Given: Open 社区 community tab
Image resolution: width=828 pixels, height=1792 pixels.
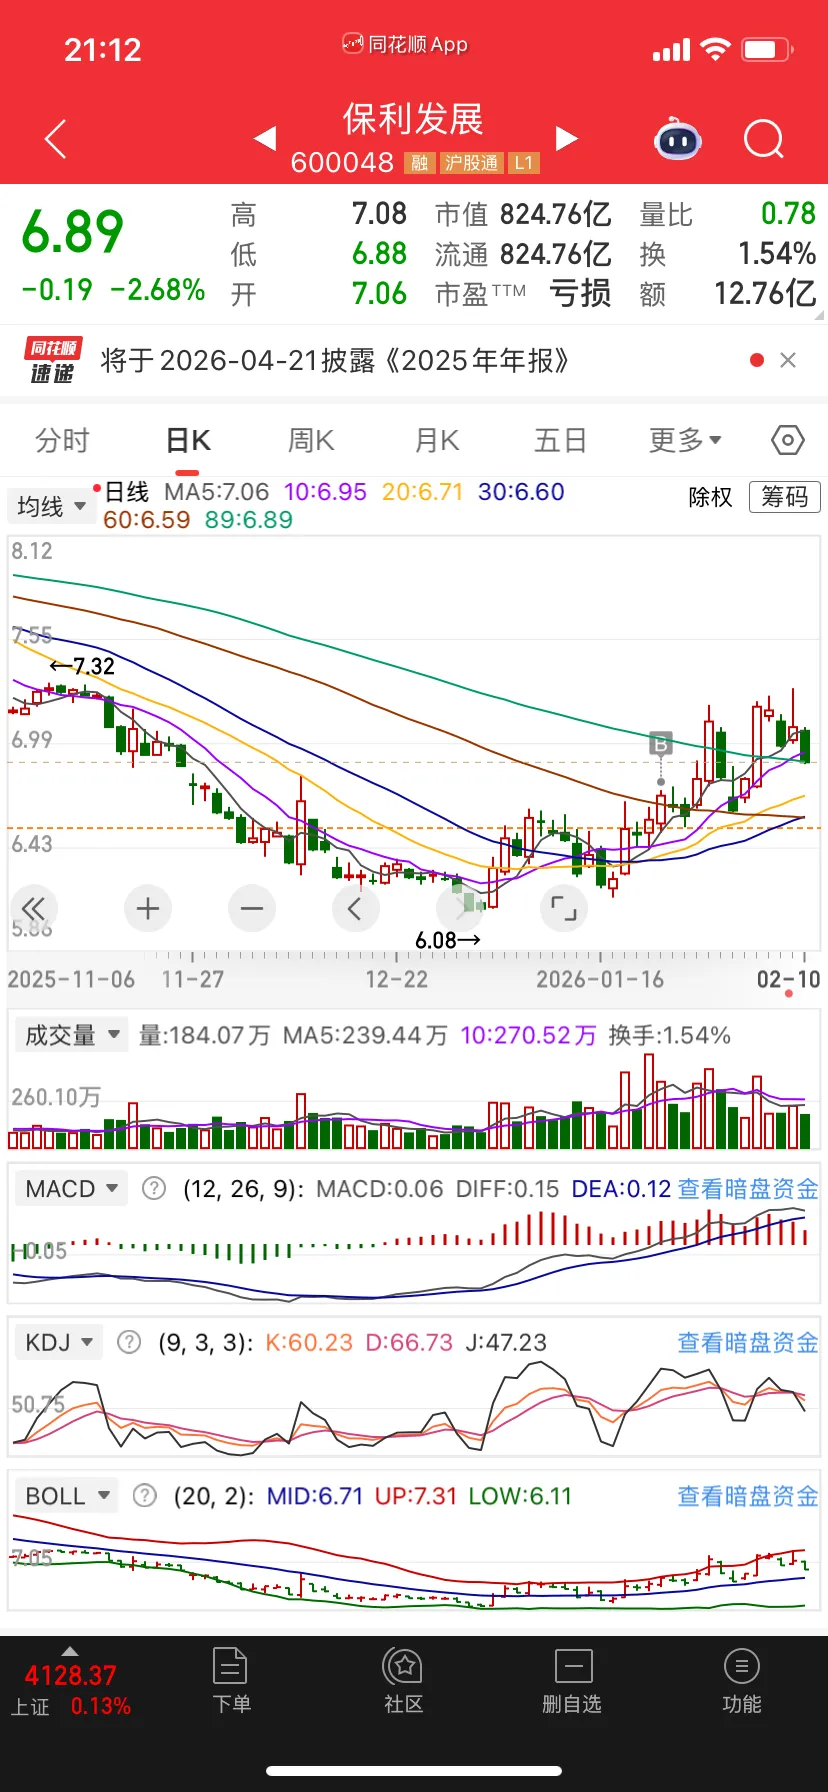Looking at the screenshot, I should [x=404, y=1681].
